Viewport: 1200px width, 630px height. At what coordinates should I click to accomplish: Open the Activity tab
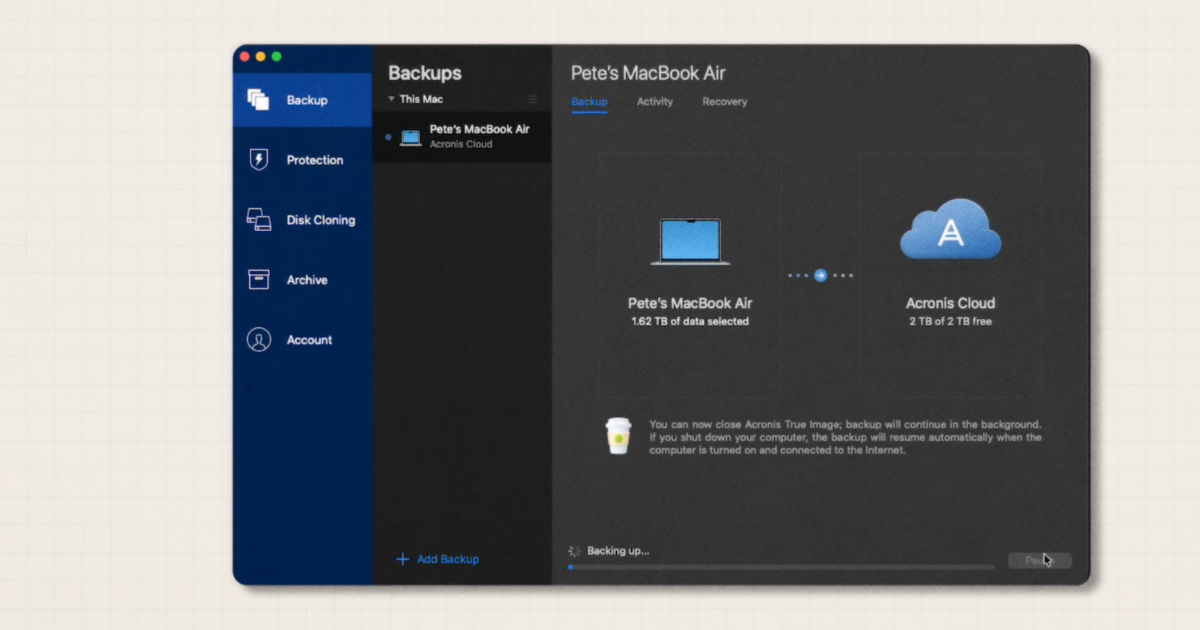point(655,102)
